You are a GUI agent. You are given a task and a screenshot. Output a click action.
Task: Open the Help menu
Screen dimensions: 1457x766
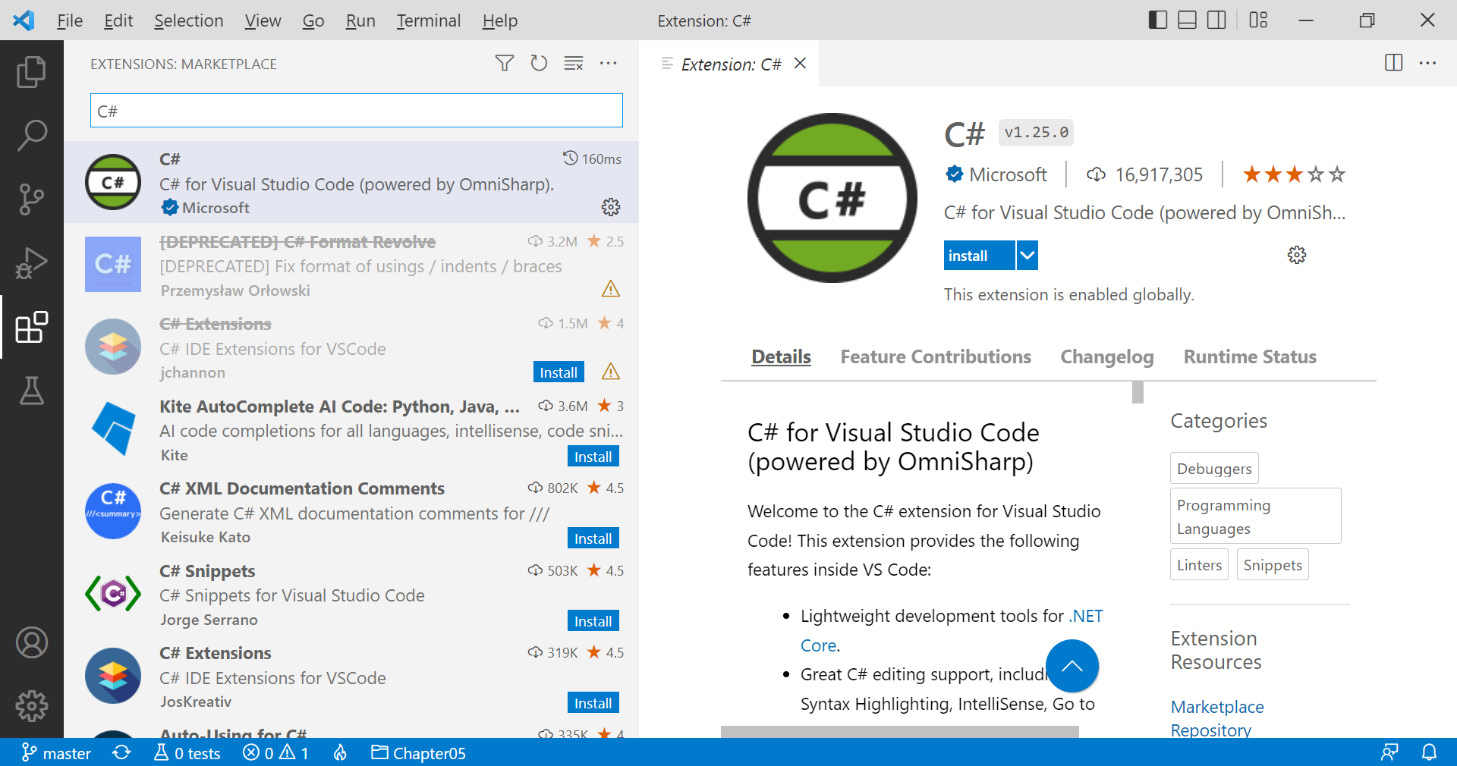point(500,20)
